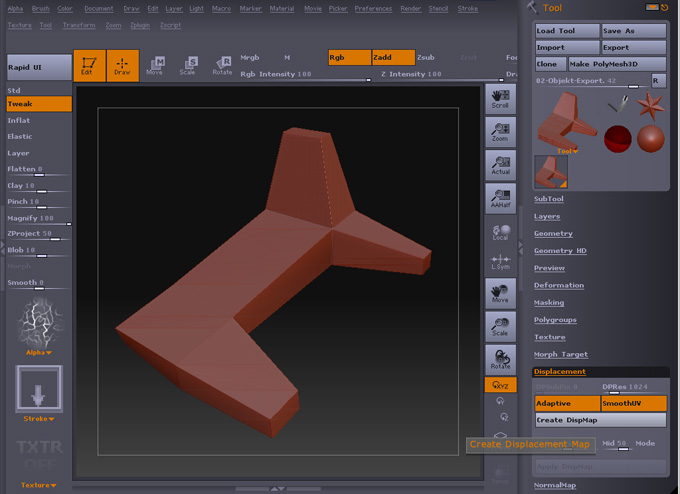Viewport: 680px width, 494px height.
Task: Enable AAHalf antialiased half view
Action: [500, 198]
